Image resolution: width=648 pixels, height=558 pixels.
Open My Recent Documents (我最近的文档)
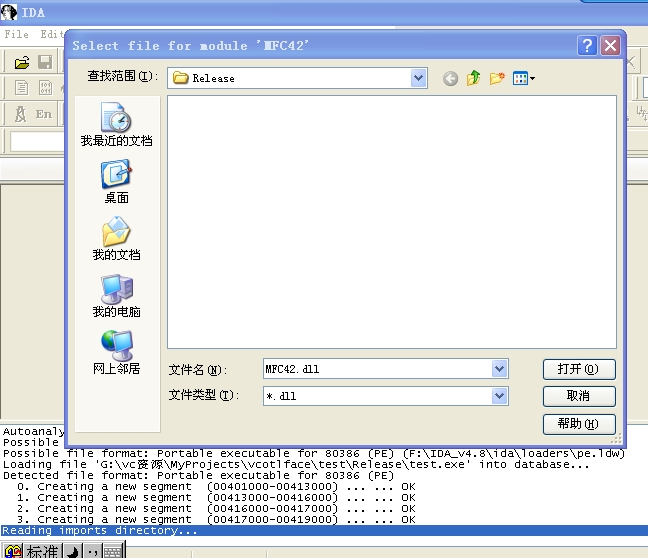coord(117,124)
